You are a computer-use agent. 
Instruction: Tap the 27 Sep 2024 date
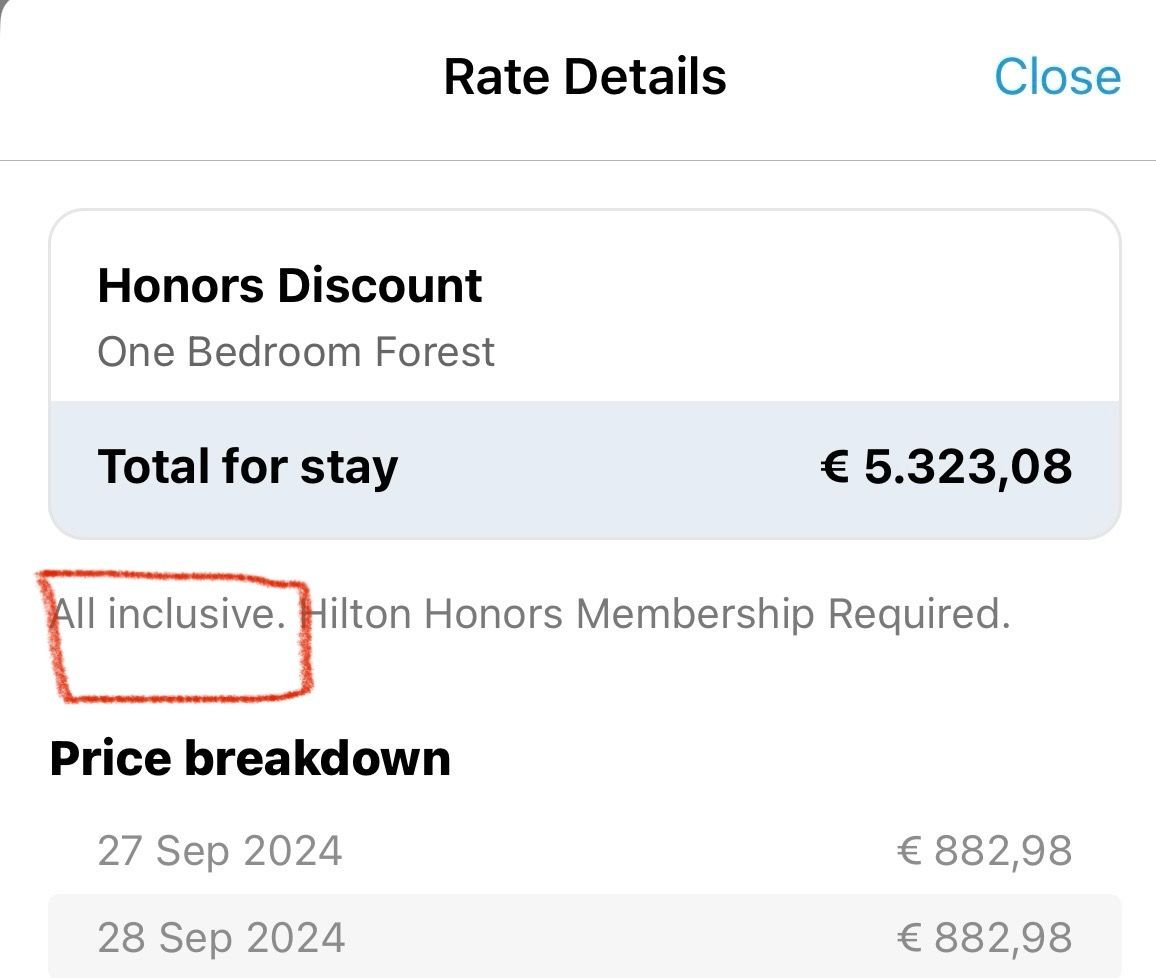[220, 852]
